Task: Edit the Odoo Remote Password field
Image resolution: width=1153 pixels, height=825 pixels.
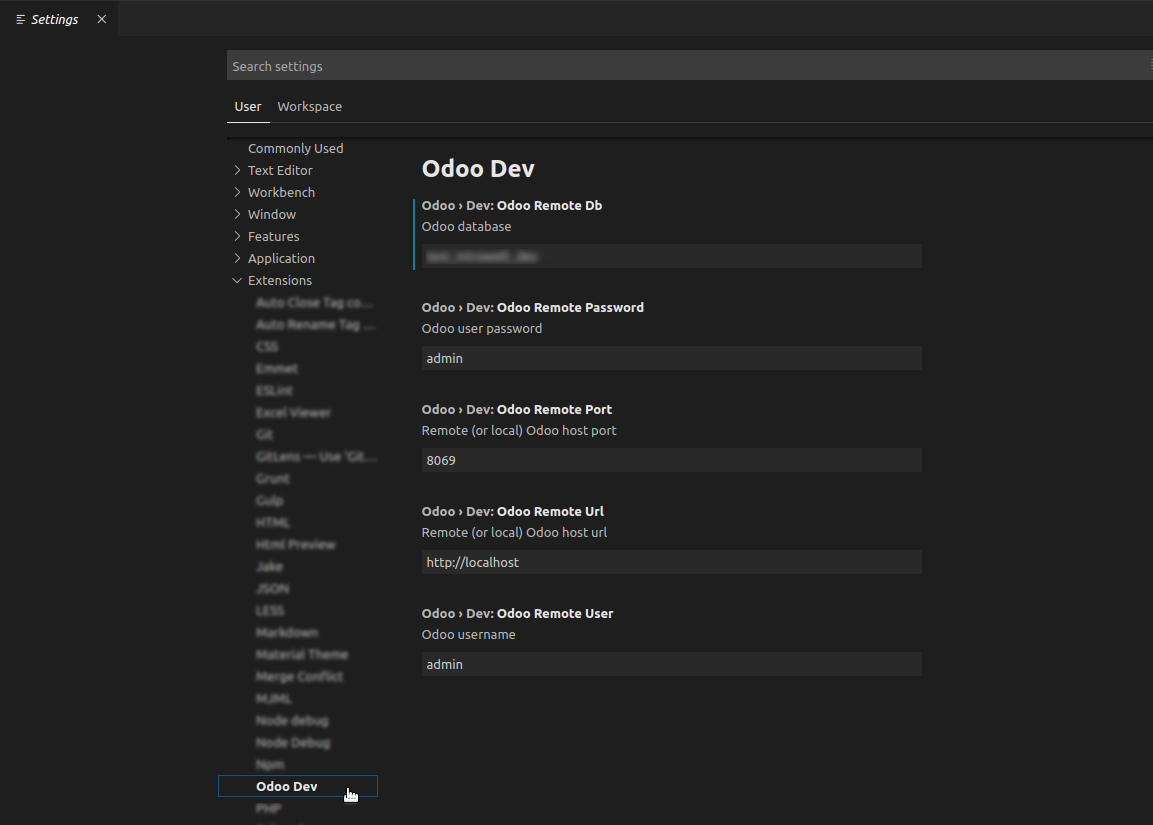Action: 671,359
